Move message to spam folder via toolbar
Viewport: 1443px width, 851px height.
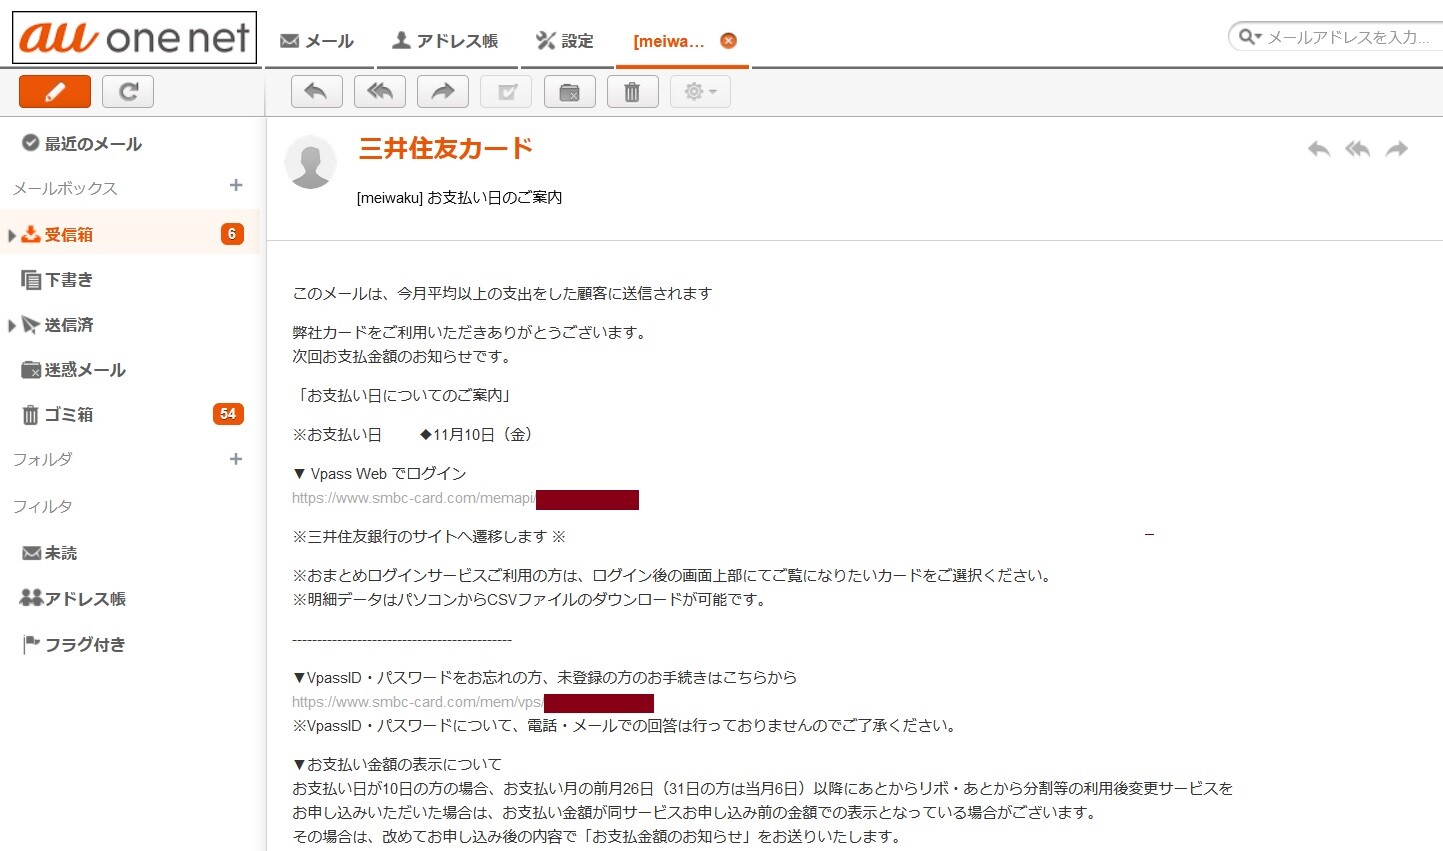(570, 92)
